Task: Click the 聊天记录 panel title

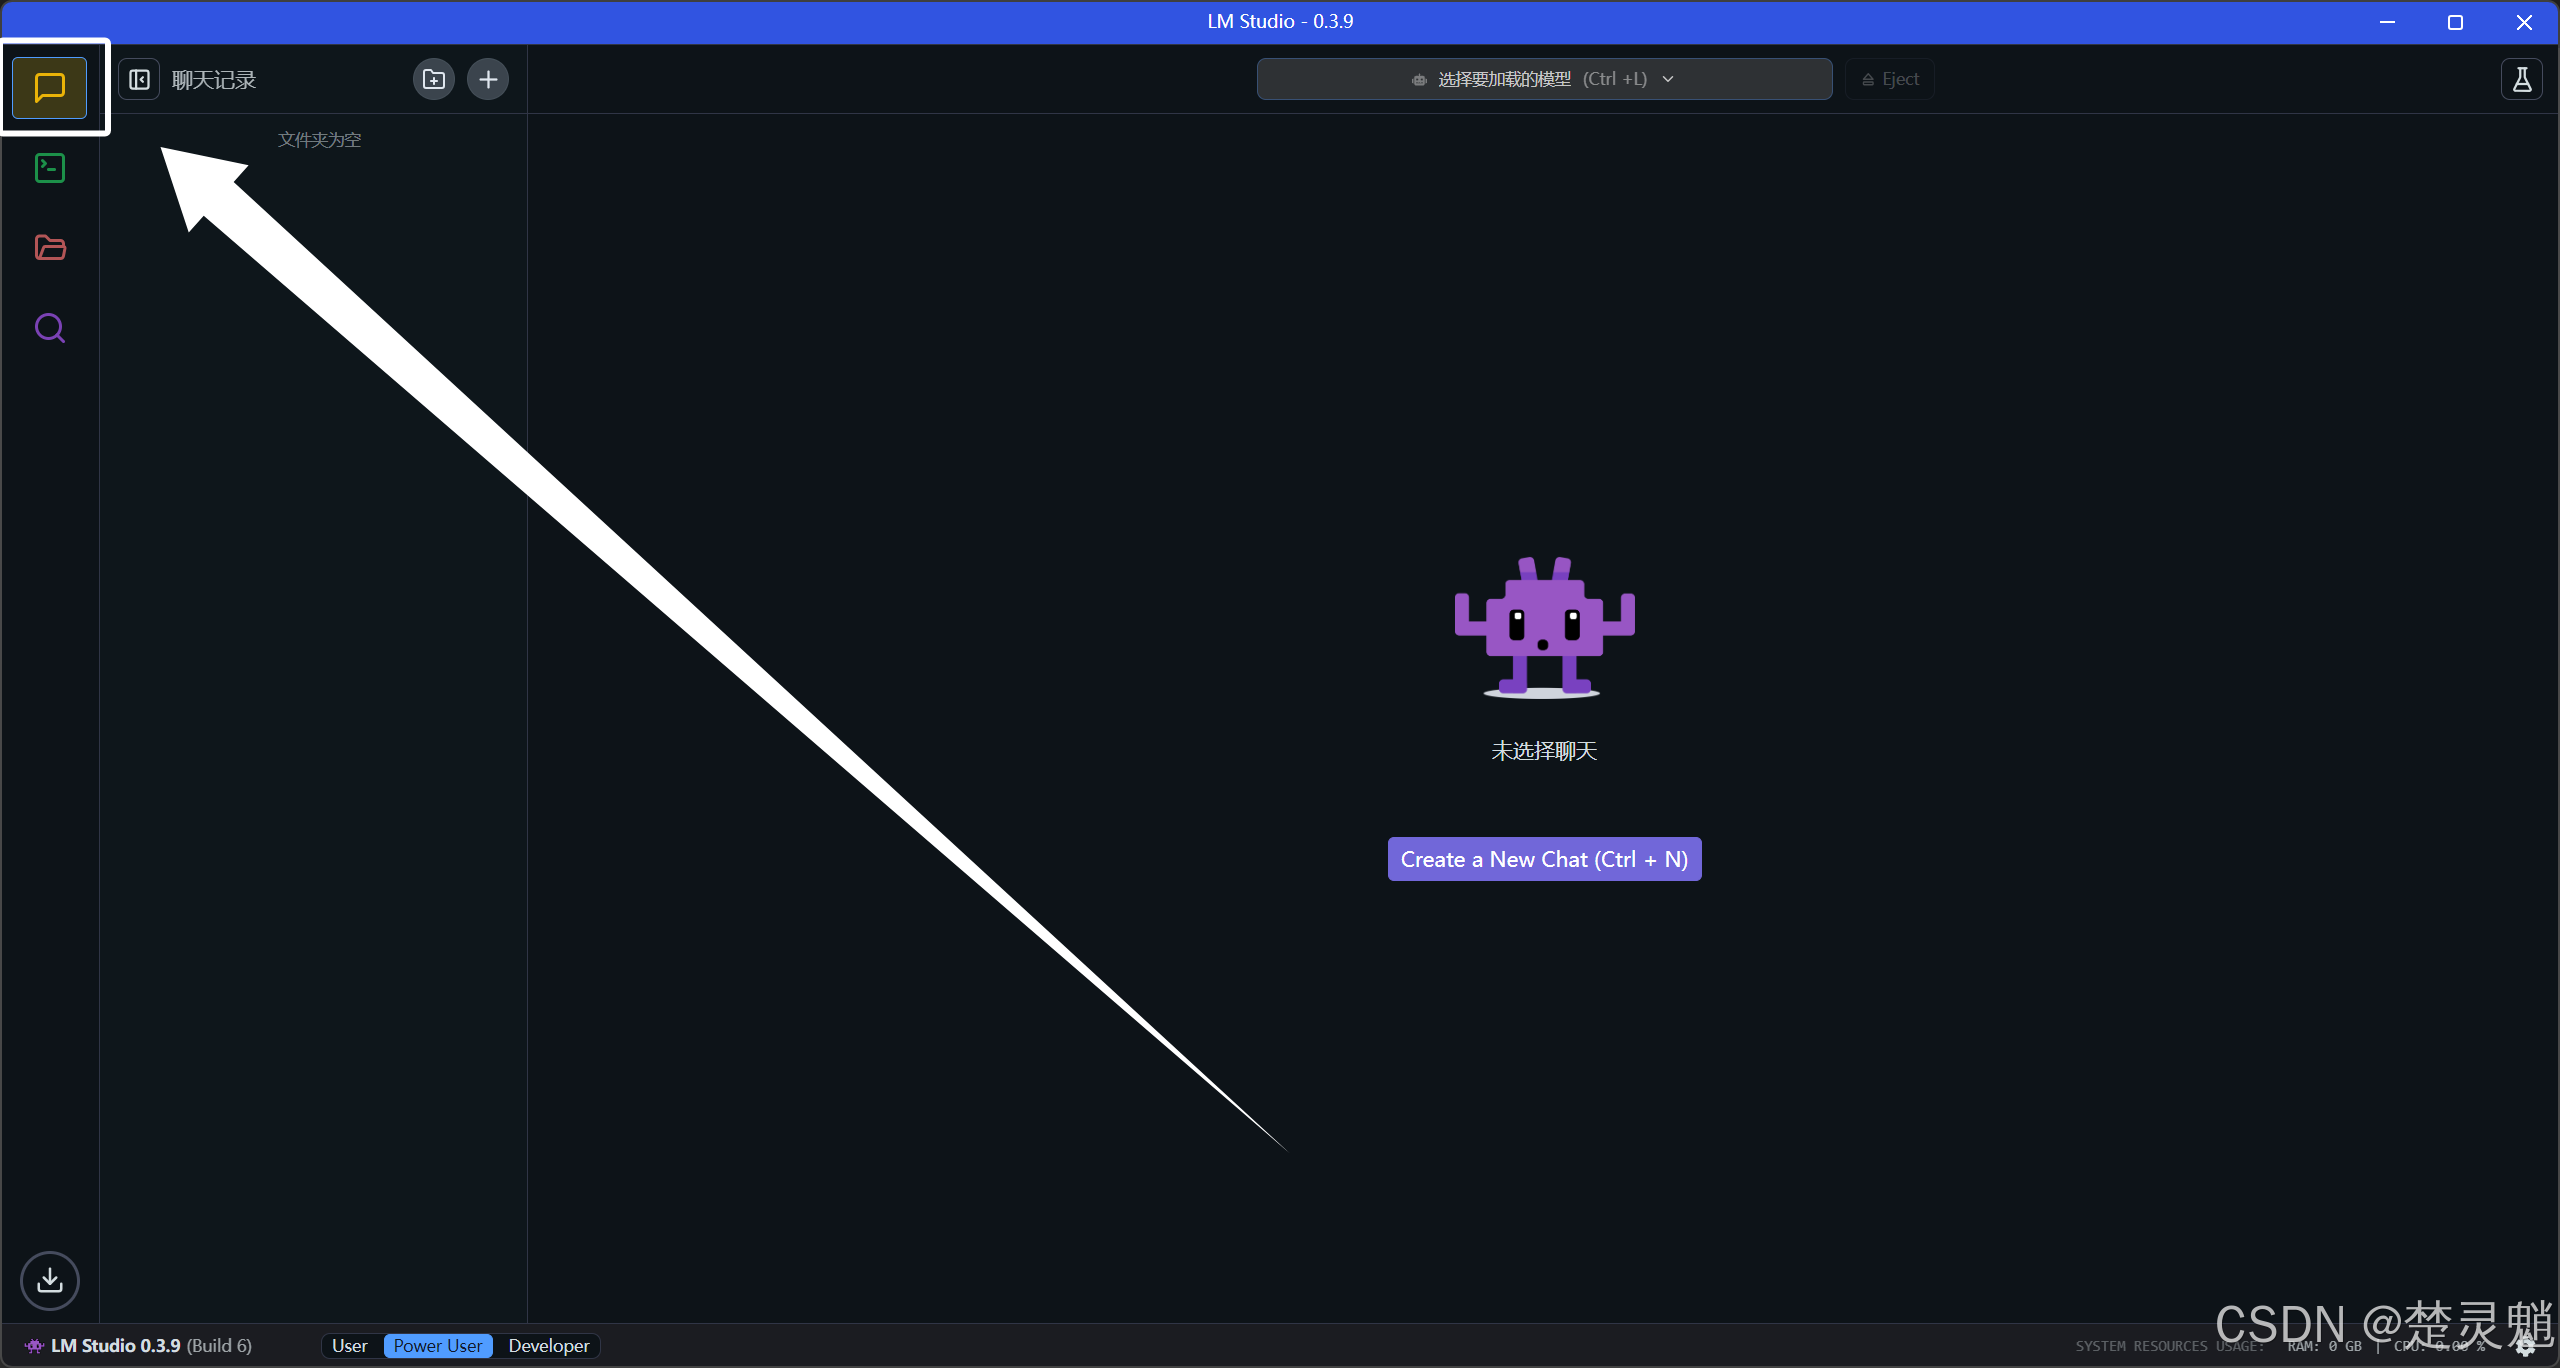Action: (x=214, y=80)
